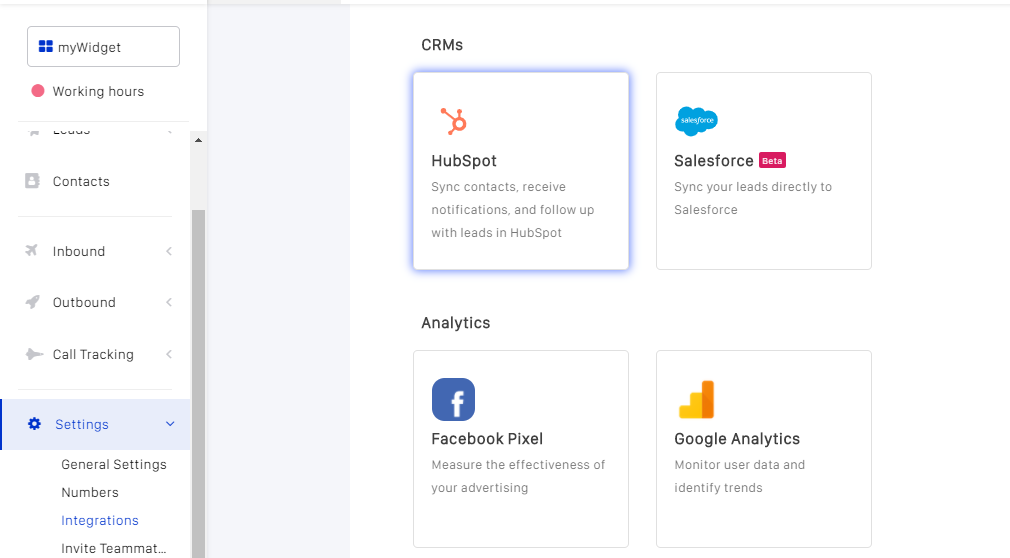
Task: Click 'Sync your leads directly to Salesforce' text
Action: coord(753,198)
